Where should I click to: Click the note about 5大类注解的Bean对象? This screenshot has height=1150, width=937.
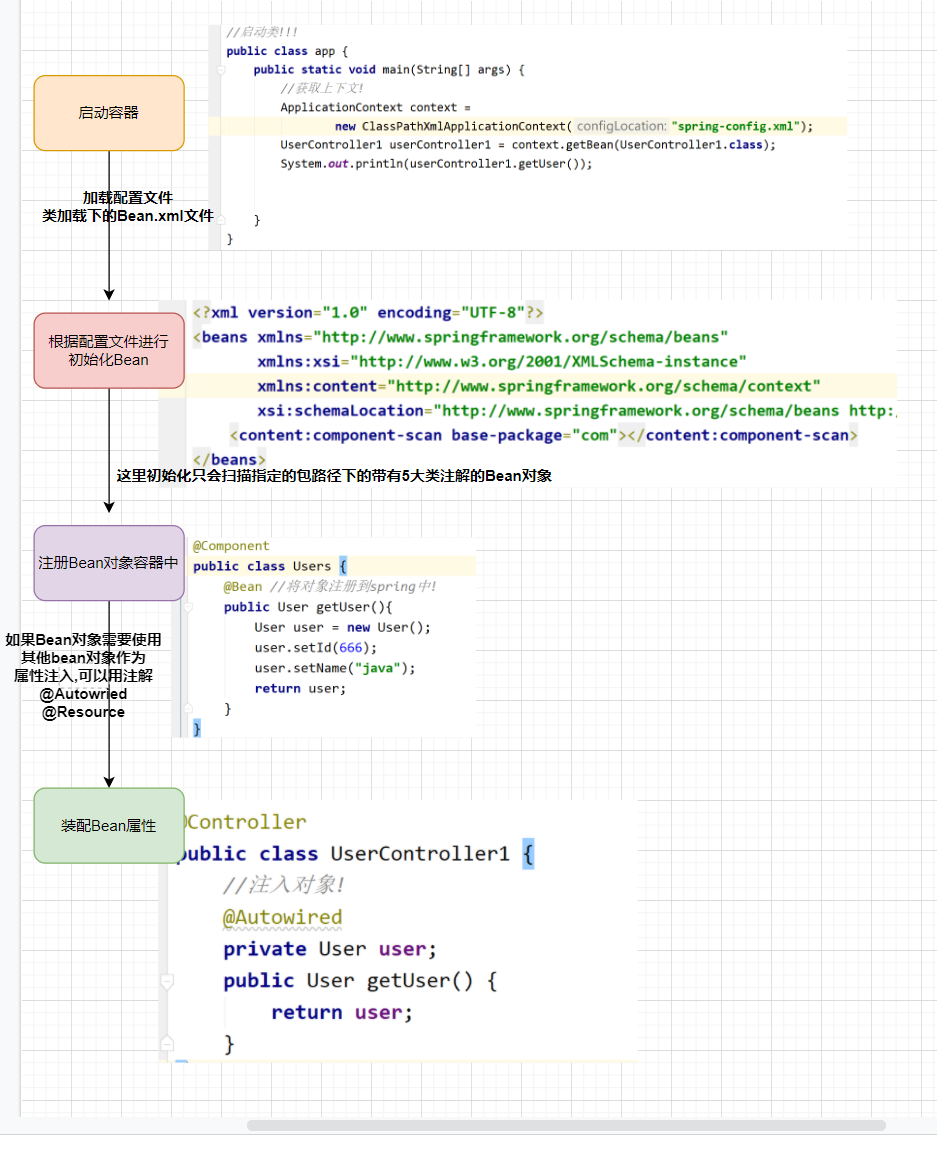click(x=334, y=475)
